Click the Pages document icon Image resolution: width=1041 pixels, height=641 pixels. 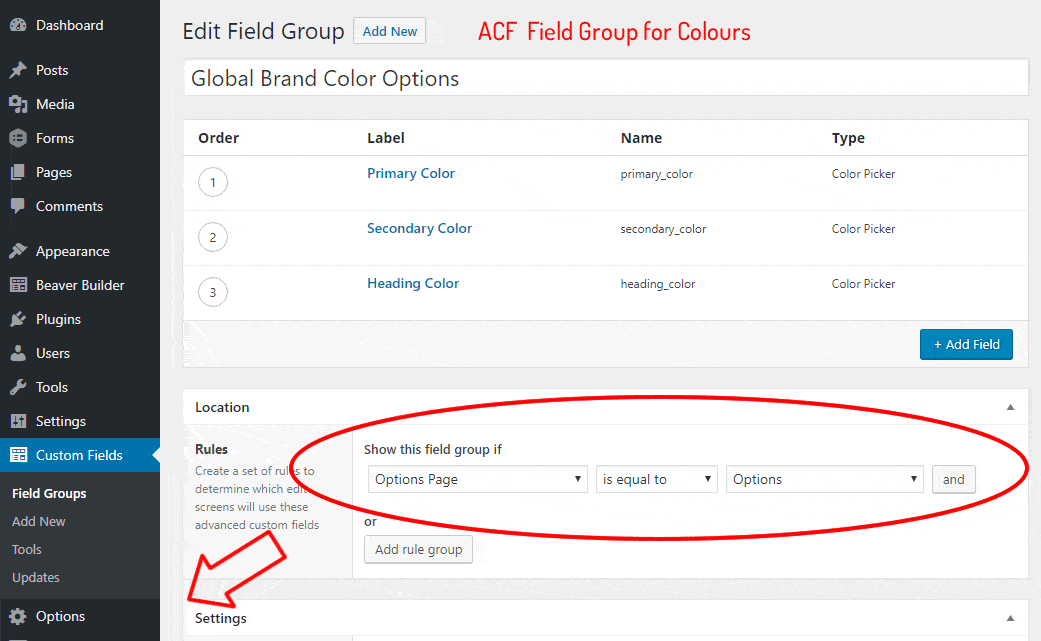[x=18, y=173]
